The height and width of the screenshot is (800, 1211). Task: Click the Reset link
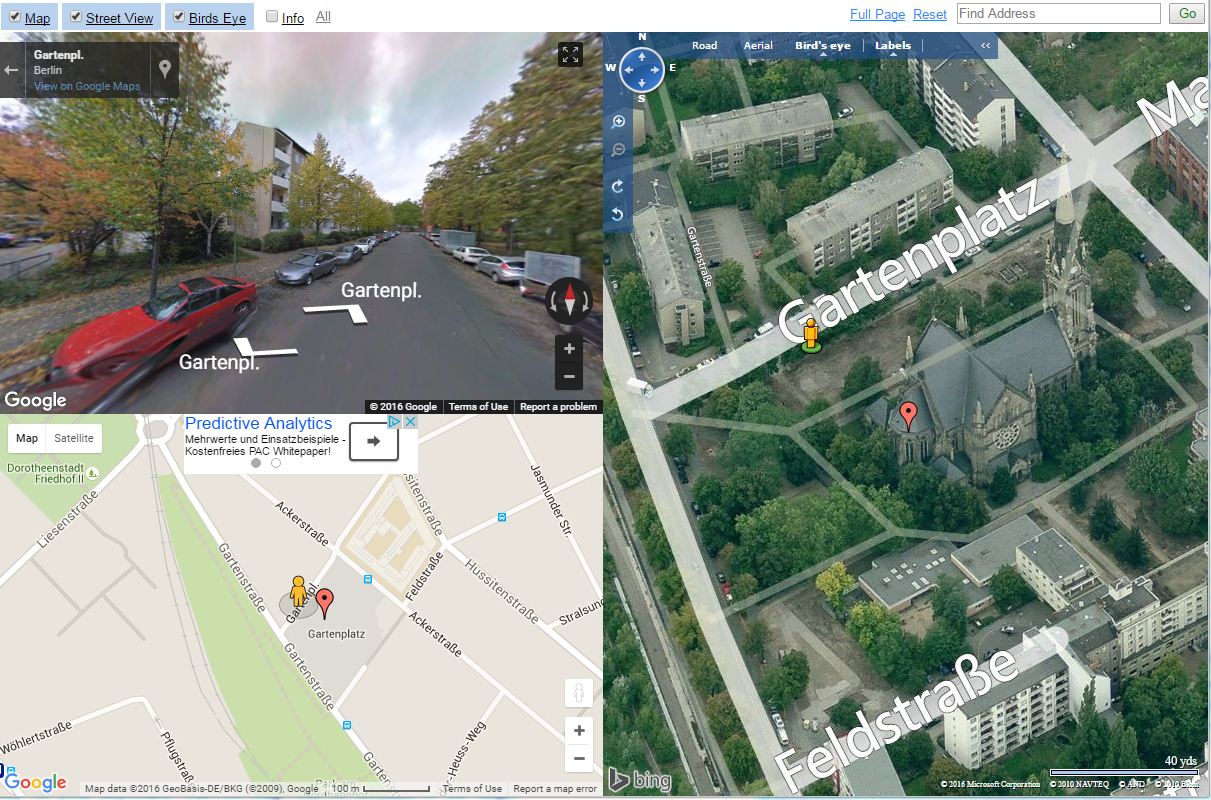click(x=930, y=14)
